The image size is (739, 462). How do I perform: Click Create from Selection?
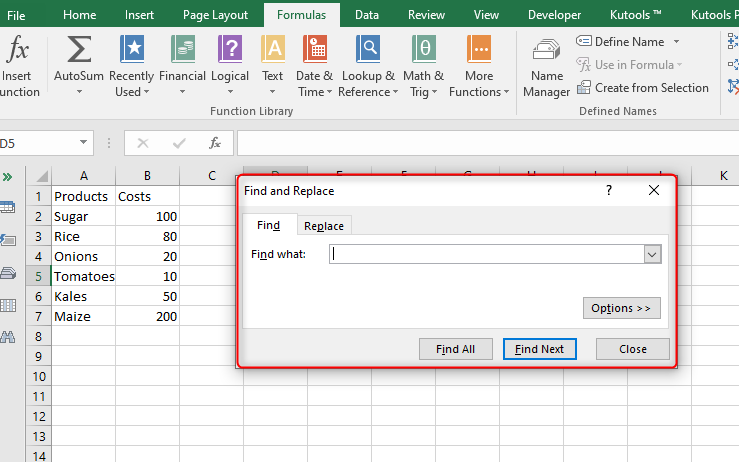pyautogui.click(x=643, y=88)
